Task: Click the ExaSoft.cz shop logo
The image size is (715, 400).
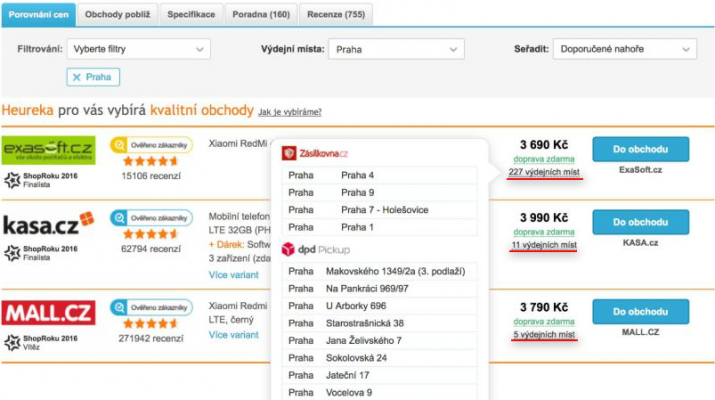Action: 48,150
